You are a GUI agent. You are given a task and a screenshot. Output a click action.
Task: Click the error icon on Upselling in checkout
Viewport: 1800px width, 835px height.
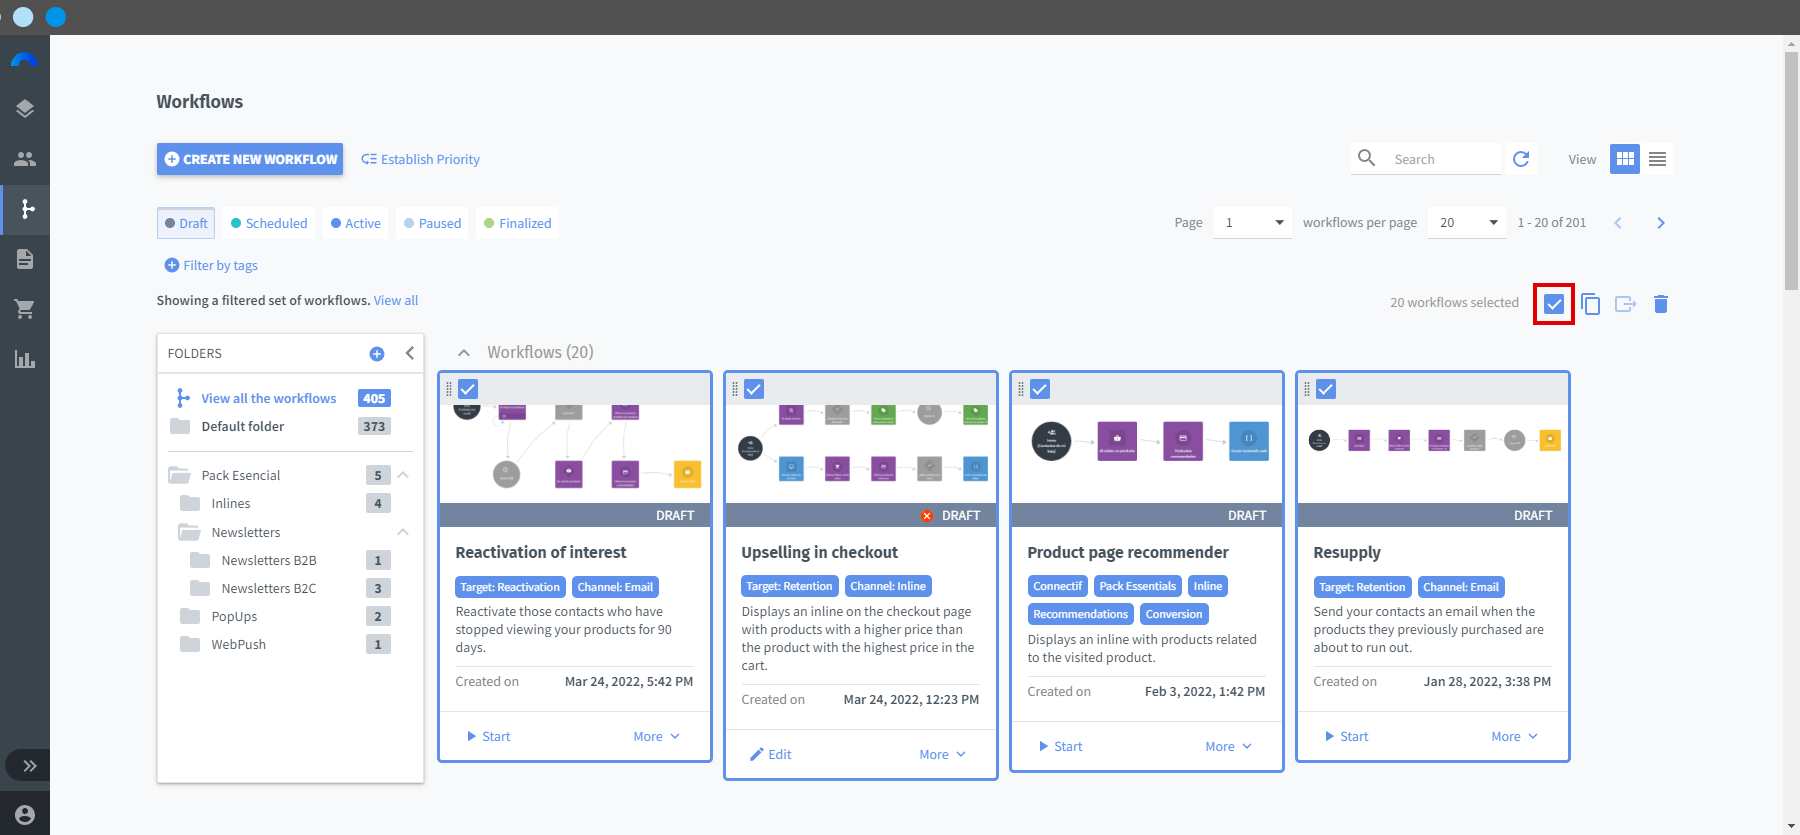point(927,515)
